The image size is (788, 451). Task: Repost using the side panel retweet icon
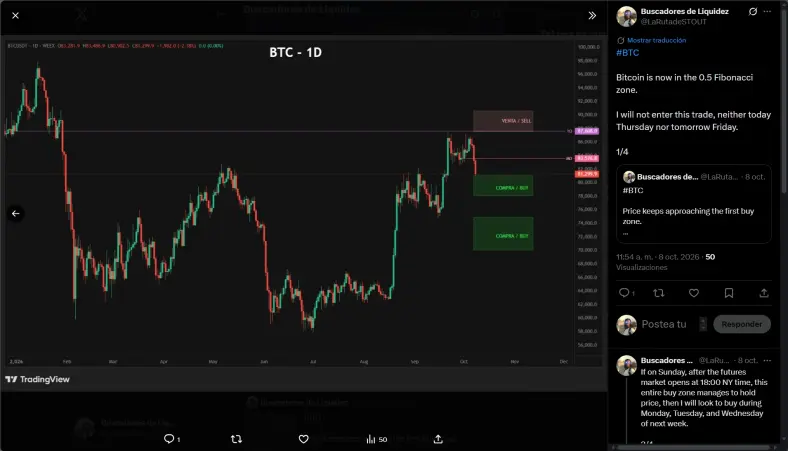(x=658, y=293)
